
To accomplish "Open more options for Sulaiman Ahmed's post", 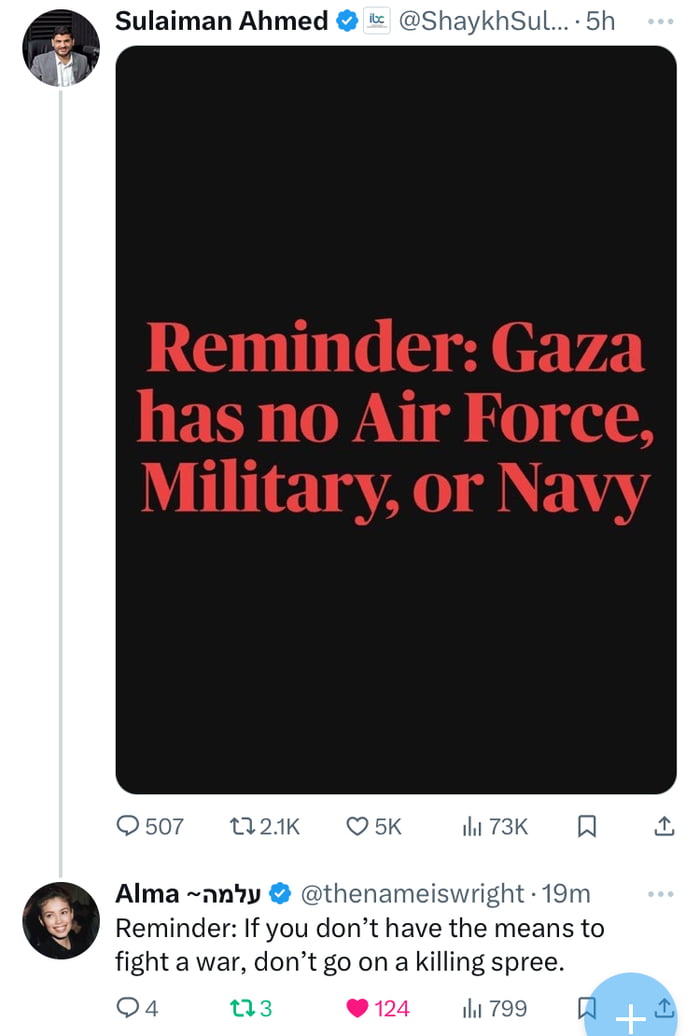I will (x=661, y=21).
